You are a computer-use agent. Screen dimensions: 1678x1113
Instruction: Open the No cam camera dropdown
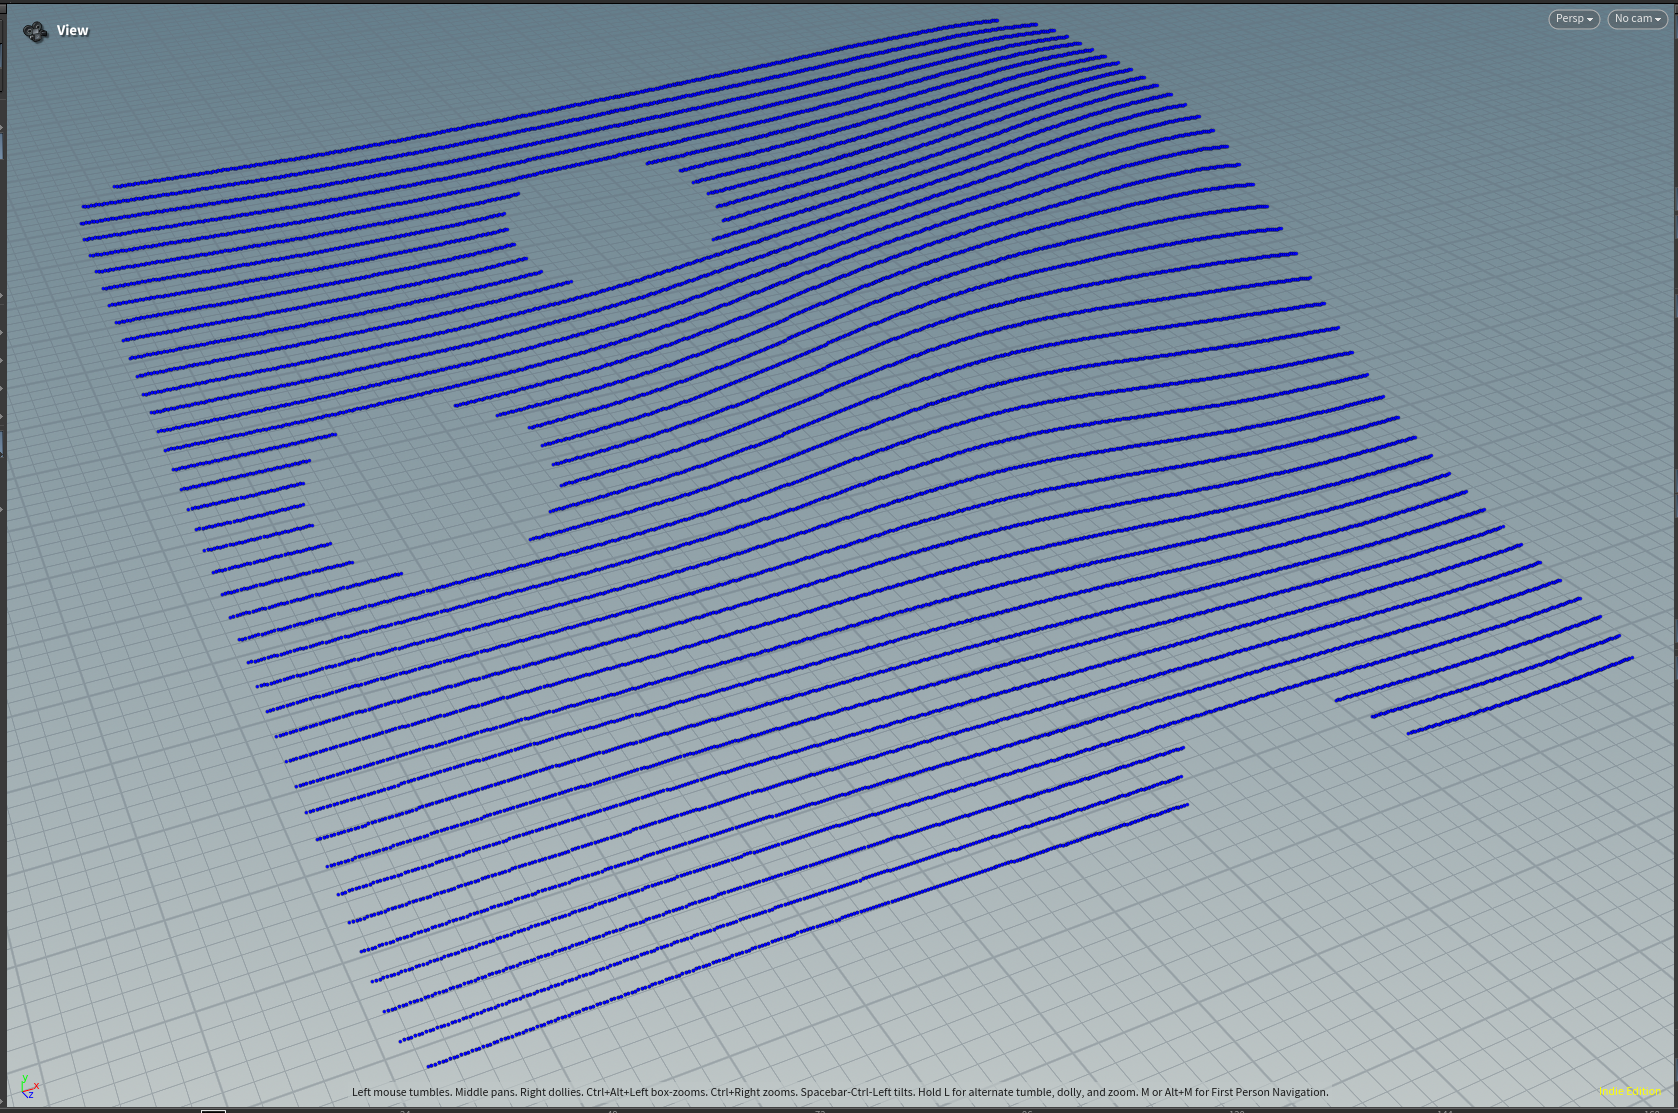(1637, 19)
